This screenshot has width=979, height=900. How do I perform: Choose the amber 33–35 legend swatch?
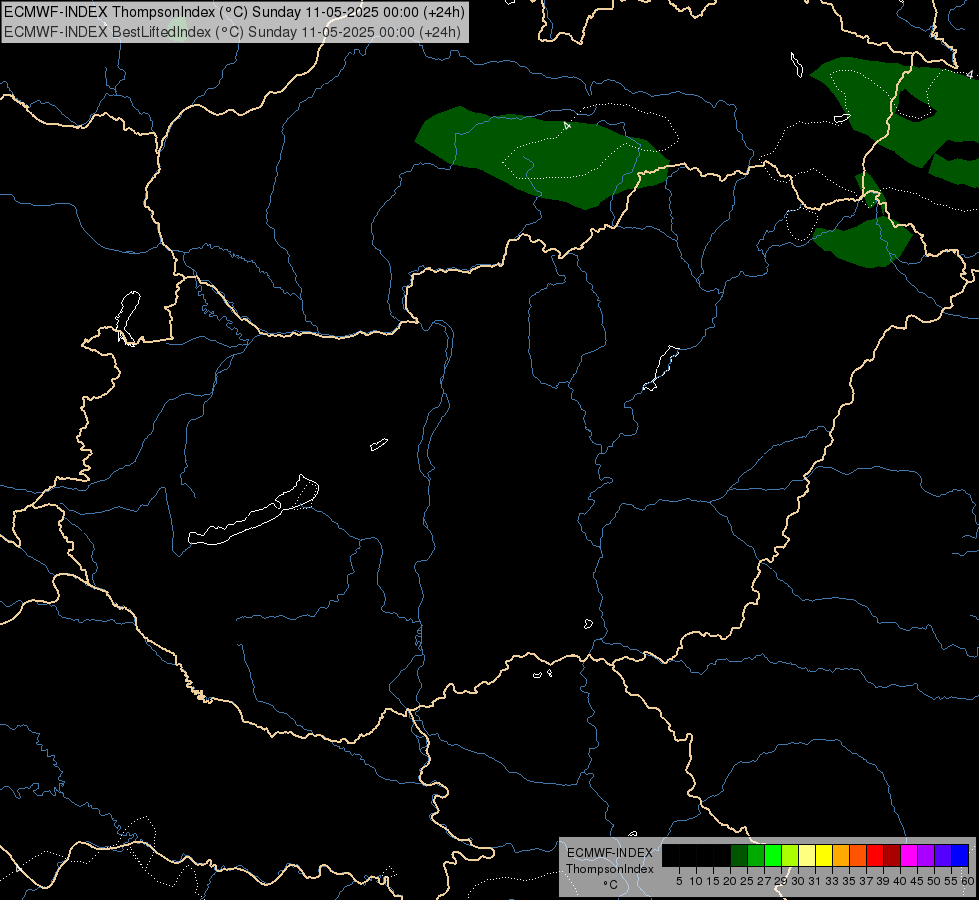coord(841,855)
